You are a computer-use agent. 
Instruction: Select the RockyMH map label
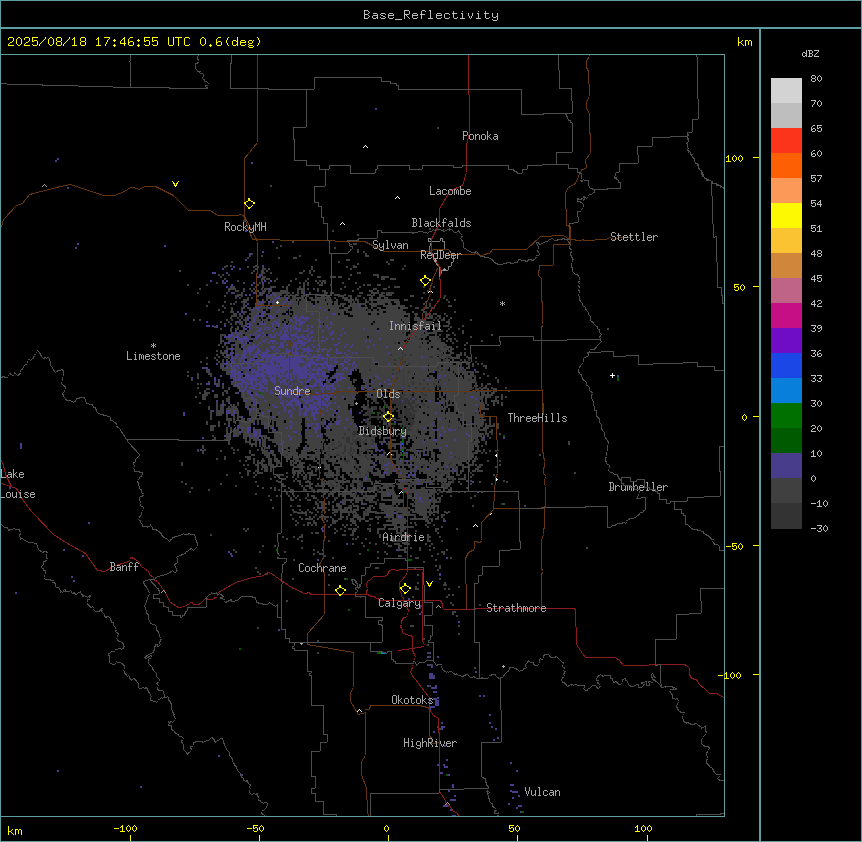[x=245, y=227]
